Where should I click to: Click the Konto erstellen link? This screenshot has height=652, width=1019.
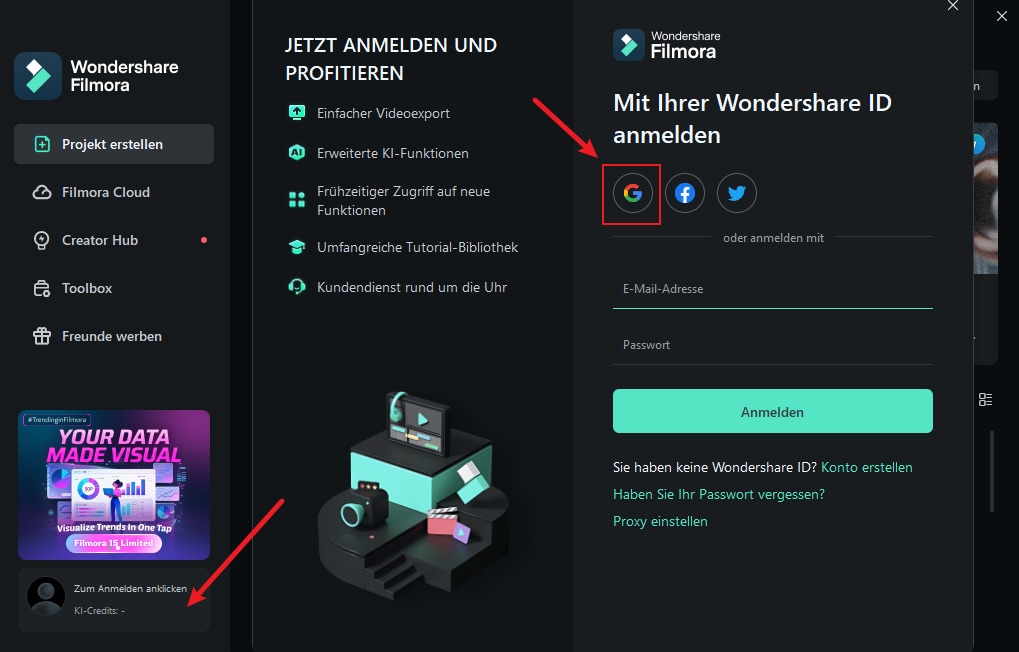pyautogui.click(x=866, y=467)
